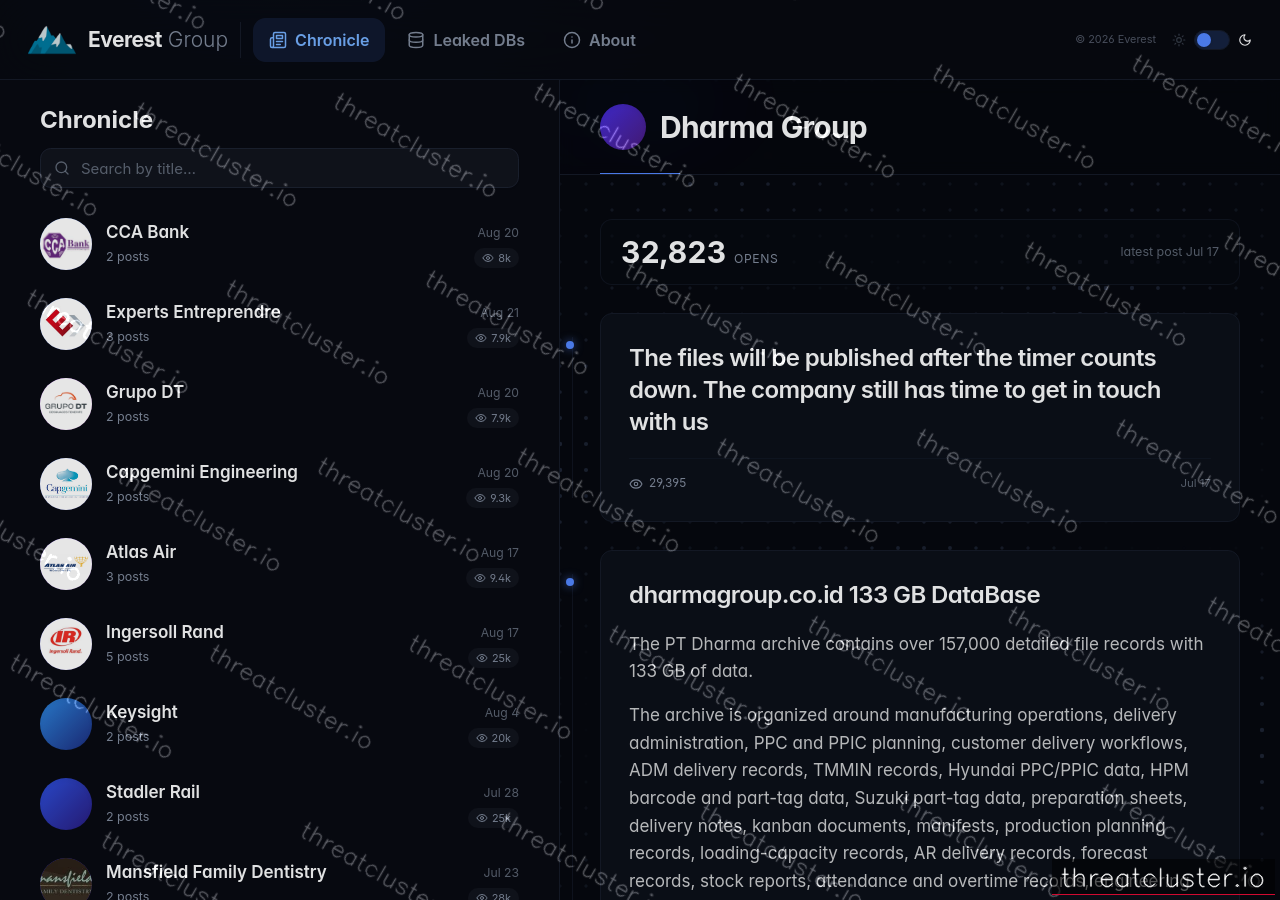Click the latest post Jul 17 label
The height and width of the screenshot is (900, 1280).
tap(1169, 252)
